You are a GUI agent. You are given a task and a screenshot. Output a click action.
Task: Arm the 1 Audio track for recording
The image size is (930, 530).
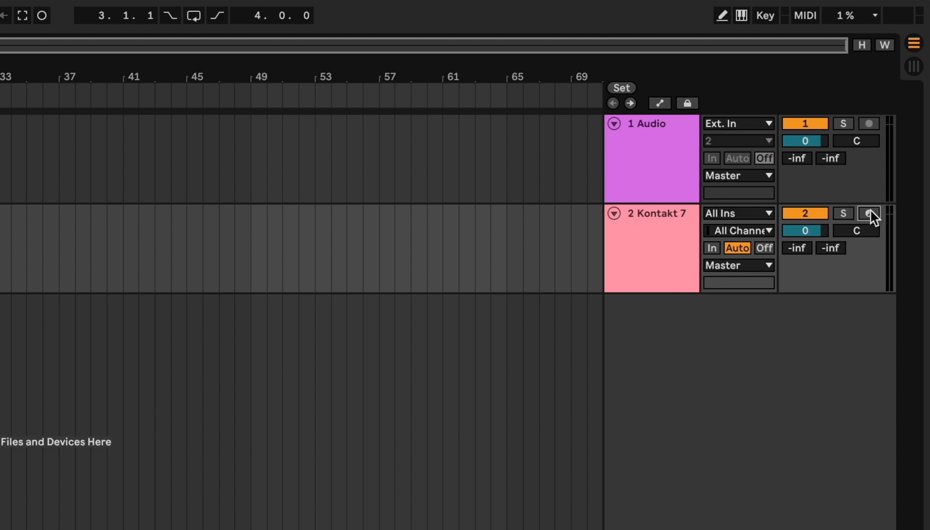coord(869,124)
